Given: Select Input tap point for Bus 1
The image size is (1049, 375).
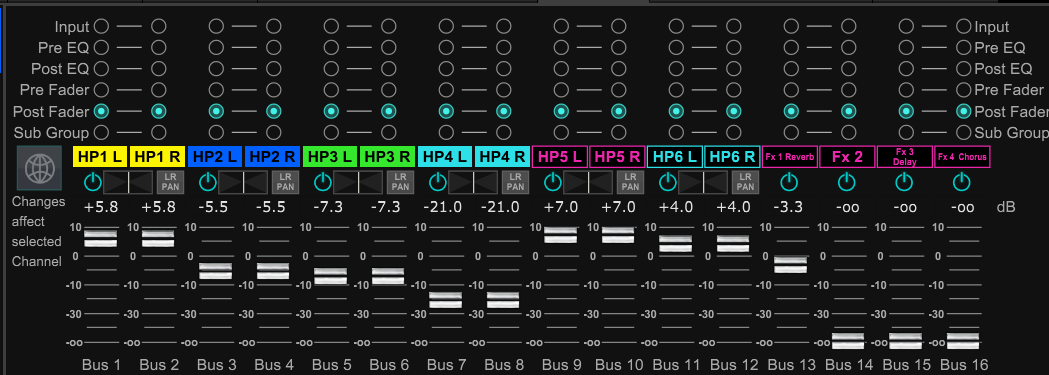Looking at the screenshot, I should [101, 26].
